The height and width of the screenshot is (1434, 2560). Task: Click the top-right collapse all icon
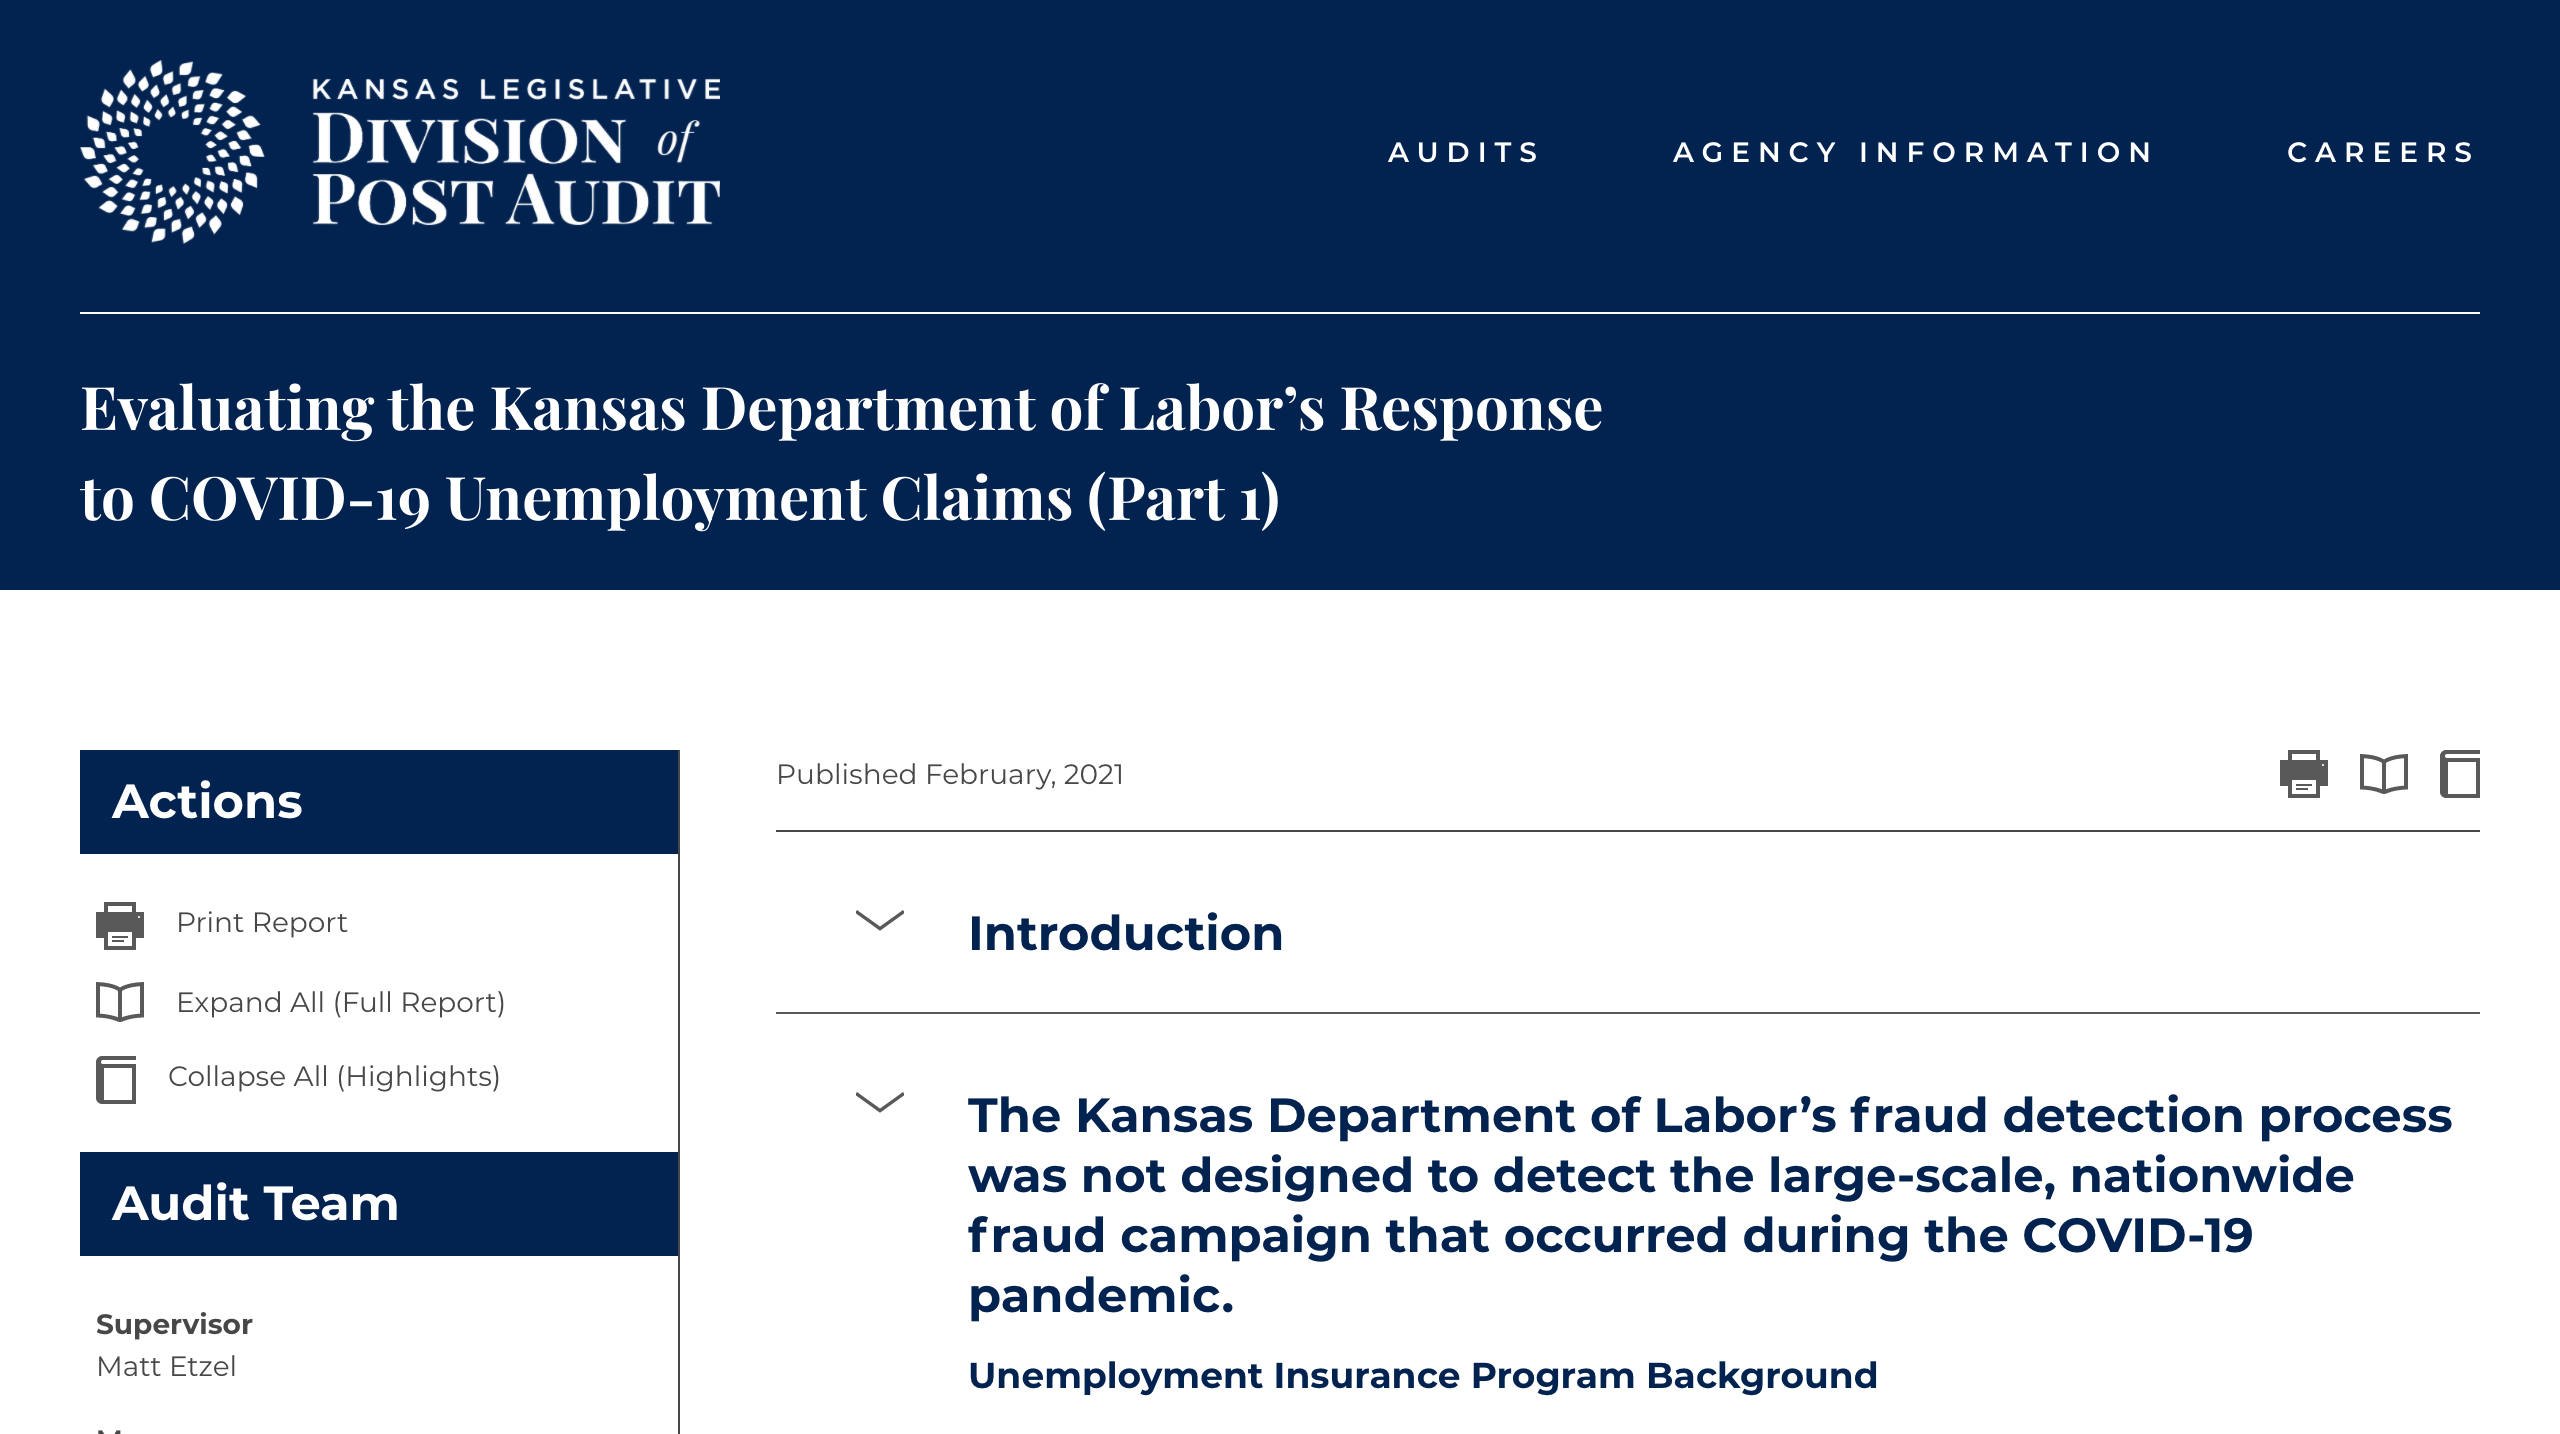[x=2460, y=774]
